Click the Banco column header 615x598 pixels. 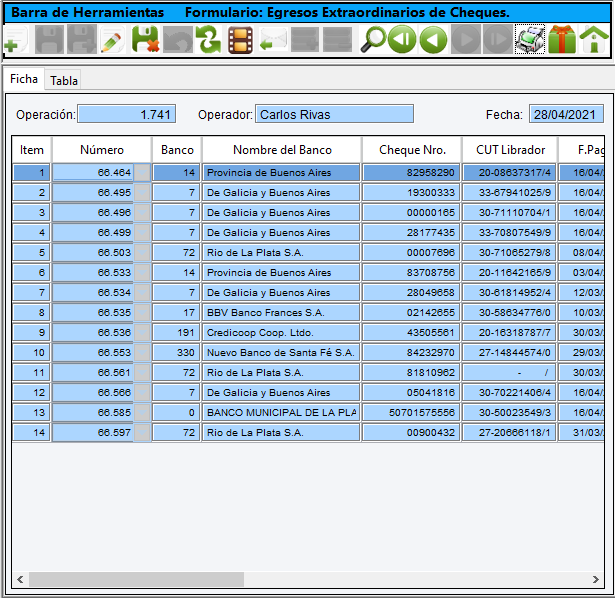pyautogui.click(x=177, y=150)
